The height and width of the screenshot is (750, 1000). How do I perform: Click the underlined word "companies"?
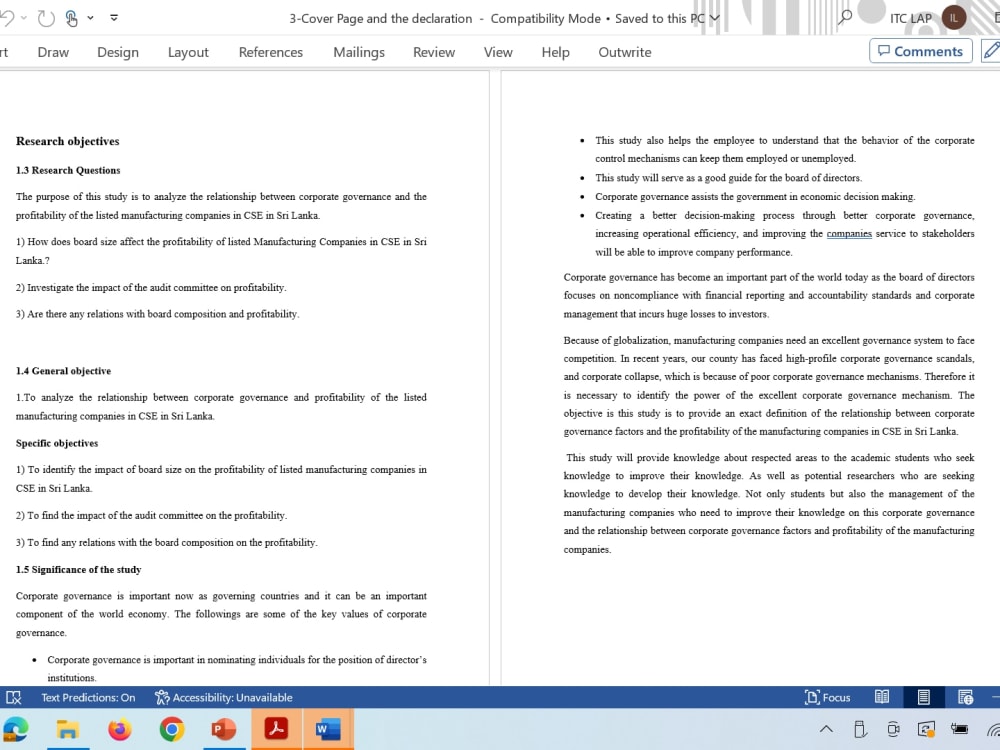[x=849, y=233]
